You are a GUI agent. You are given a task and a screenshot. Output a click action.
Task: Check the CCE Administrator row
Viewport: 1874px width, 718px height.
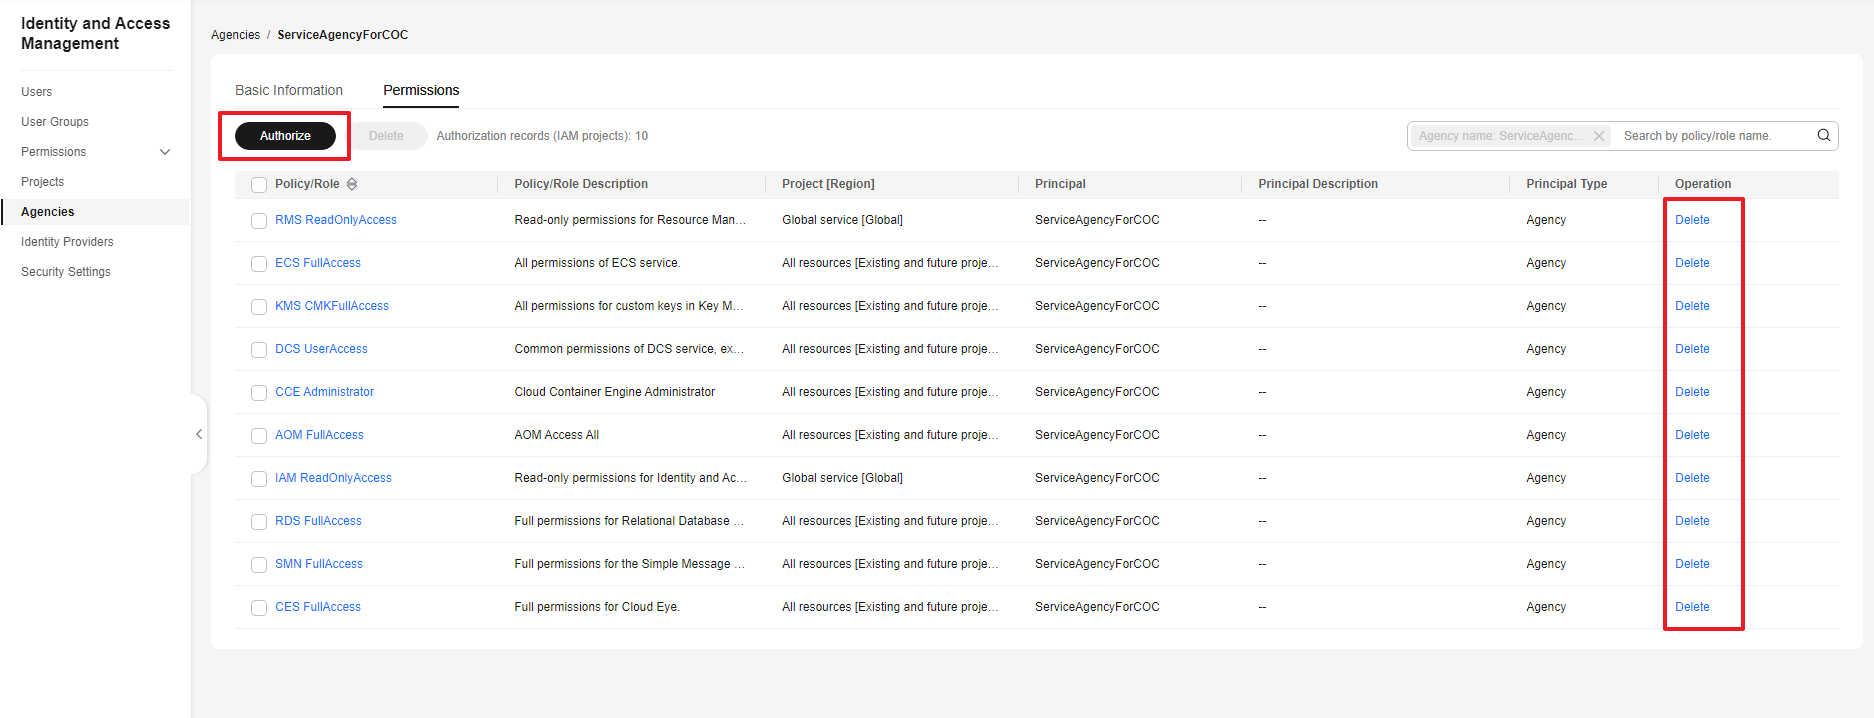[x=259, y=393]
